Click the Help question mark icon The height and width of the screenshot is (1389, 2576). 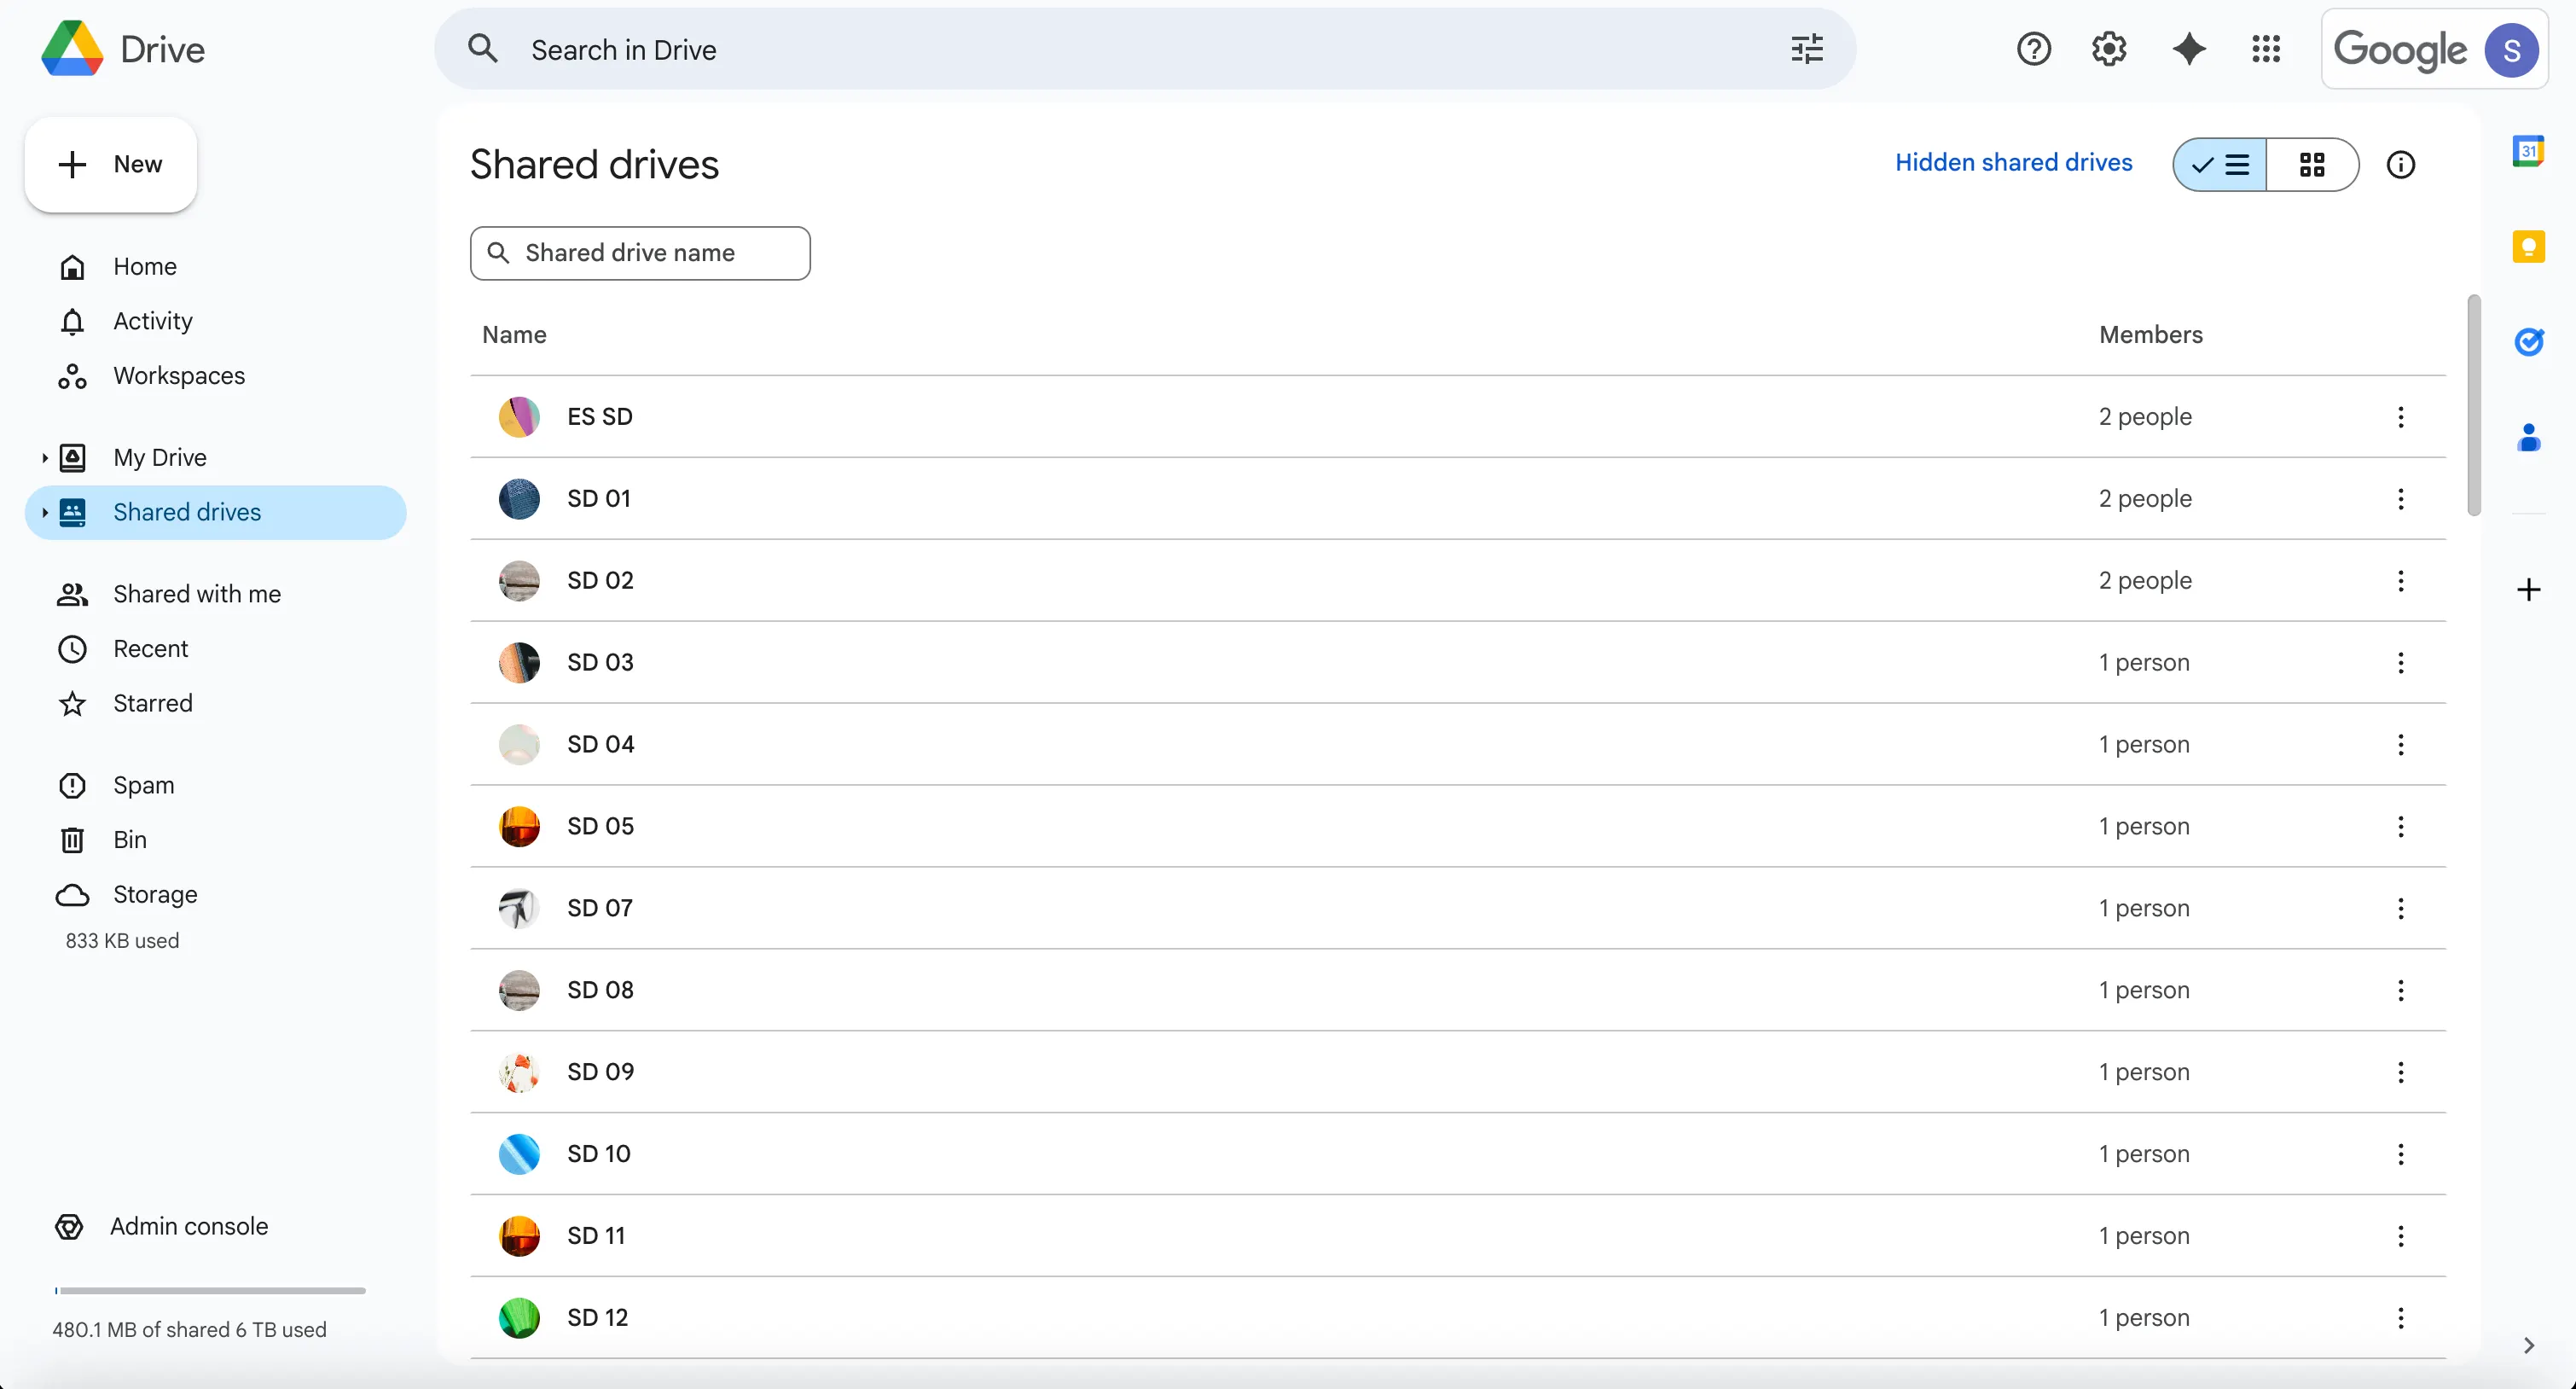point(2033,49)
